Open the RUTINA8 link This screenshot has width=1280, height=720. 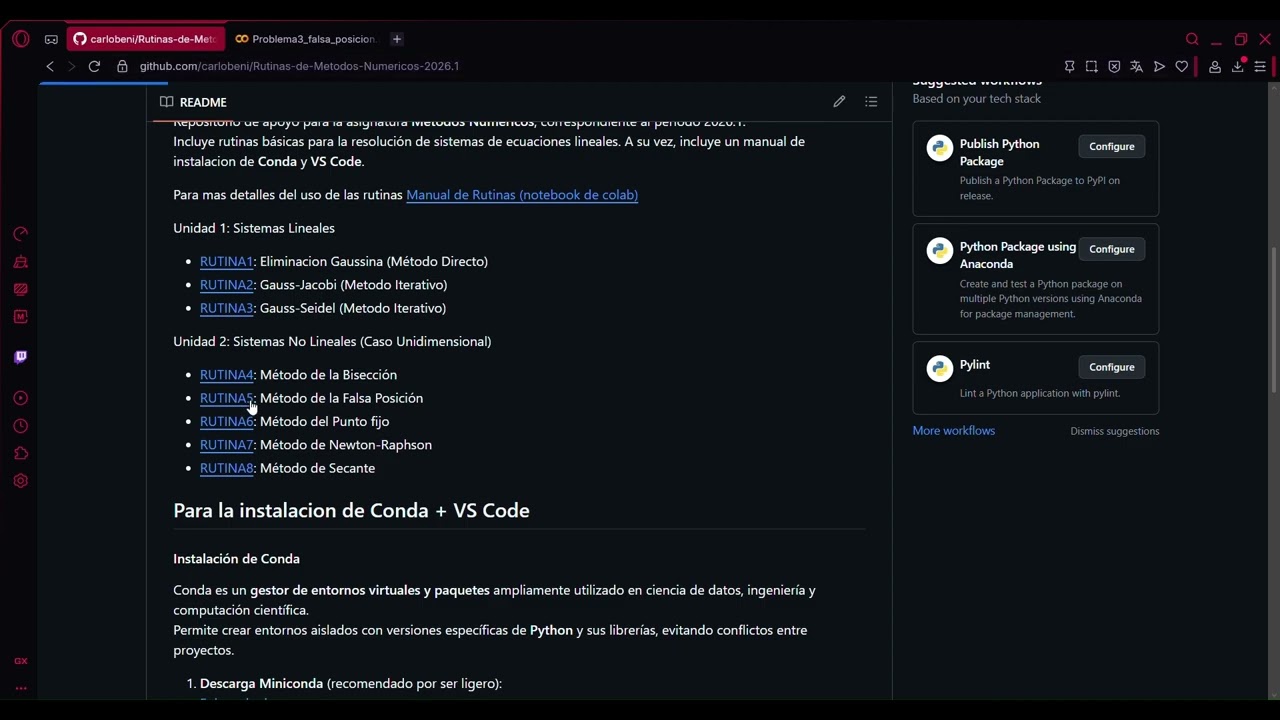coord(227,468)
